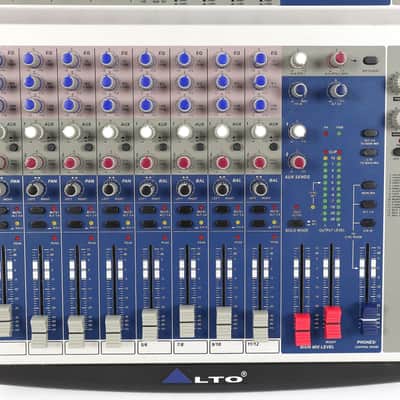The image size is (400, 400).
Task: Adjust the BAL knob on channel 11/12
Action: tap(259, 189)
